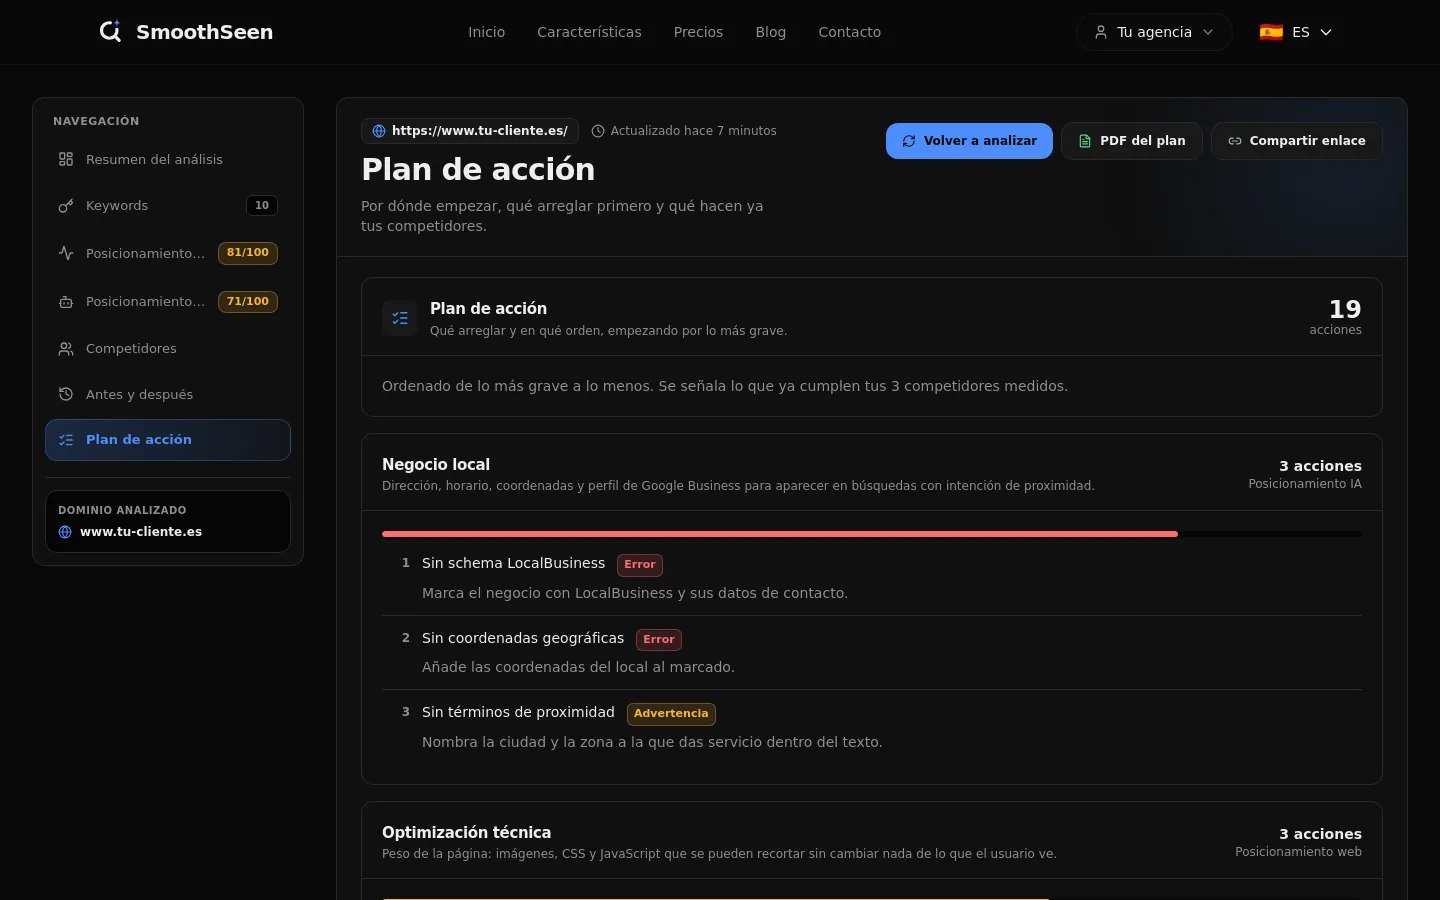The image size is (1440, 900).
Task: Click the SmoothSeen logo icon
Action: pyautogui.click(x=110, y=31)
